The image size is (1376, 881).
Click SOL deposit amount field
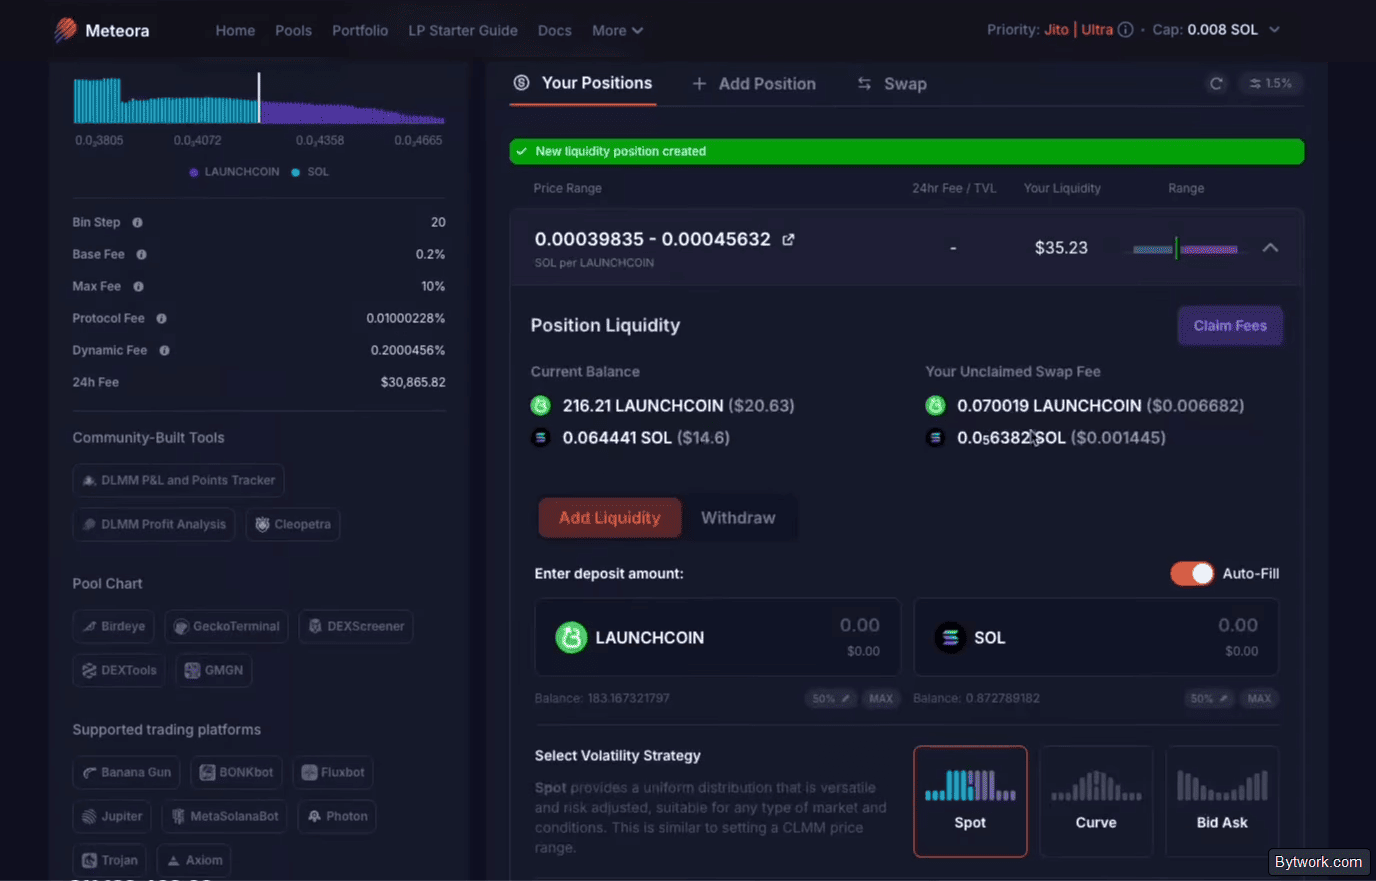click(x=1096, y=637)
